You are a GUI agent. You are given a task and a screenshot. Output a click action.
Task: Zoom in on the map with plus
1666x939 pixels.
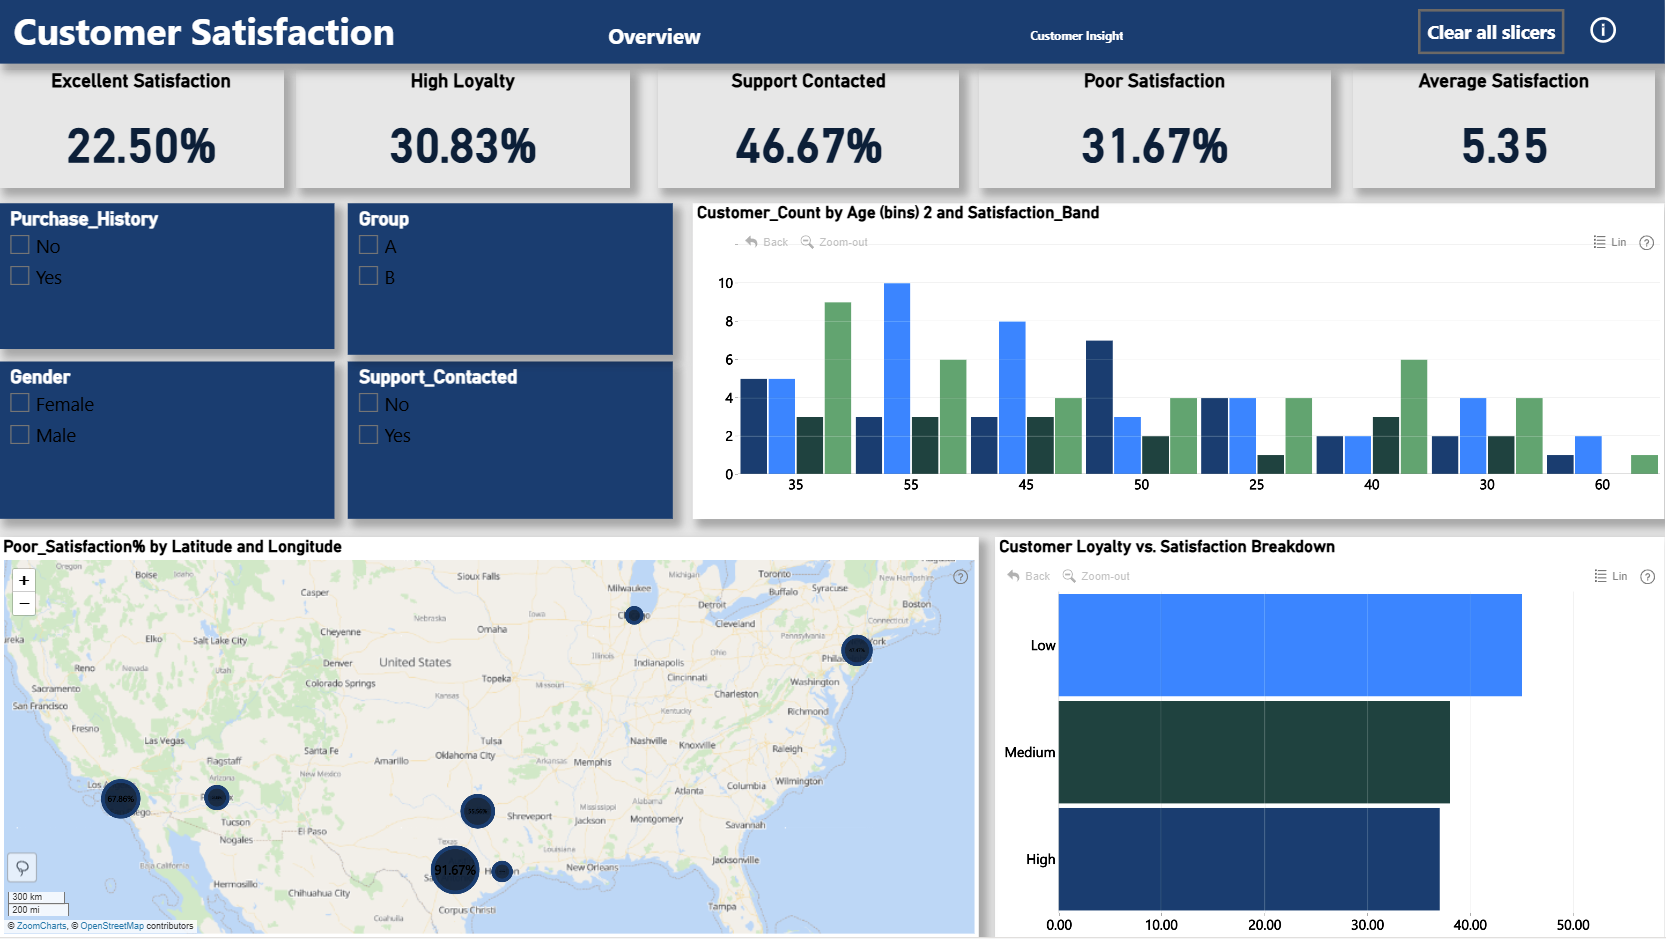coord(24,580)
